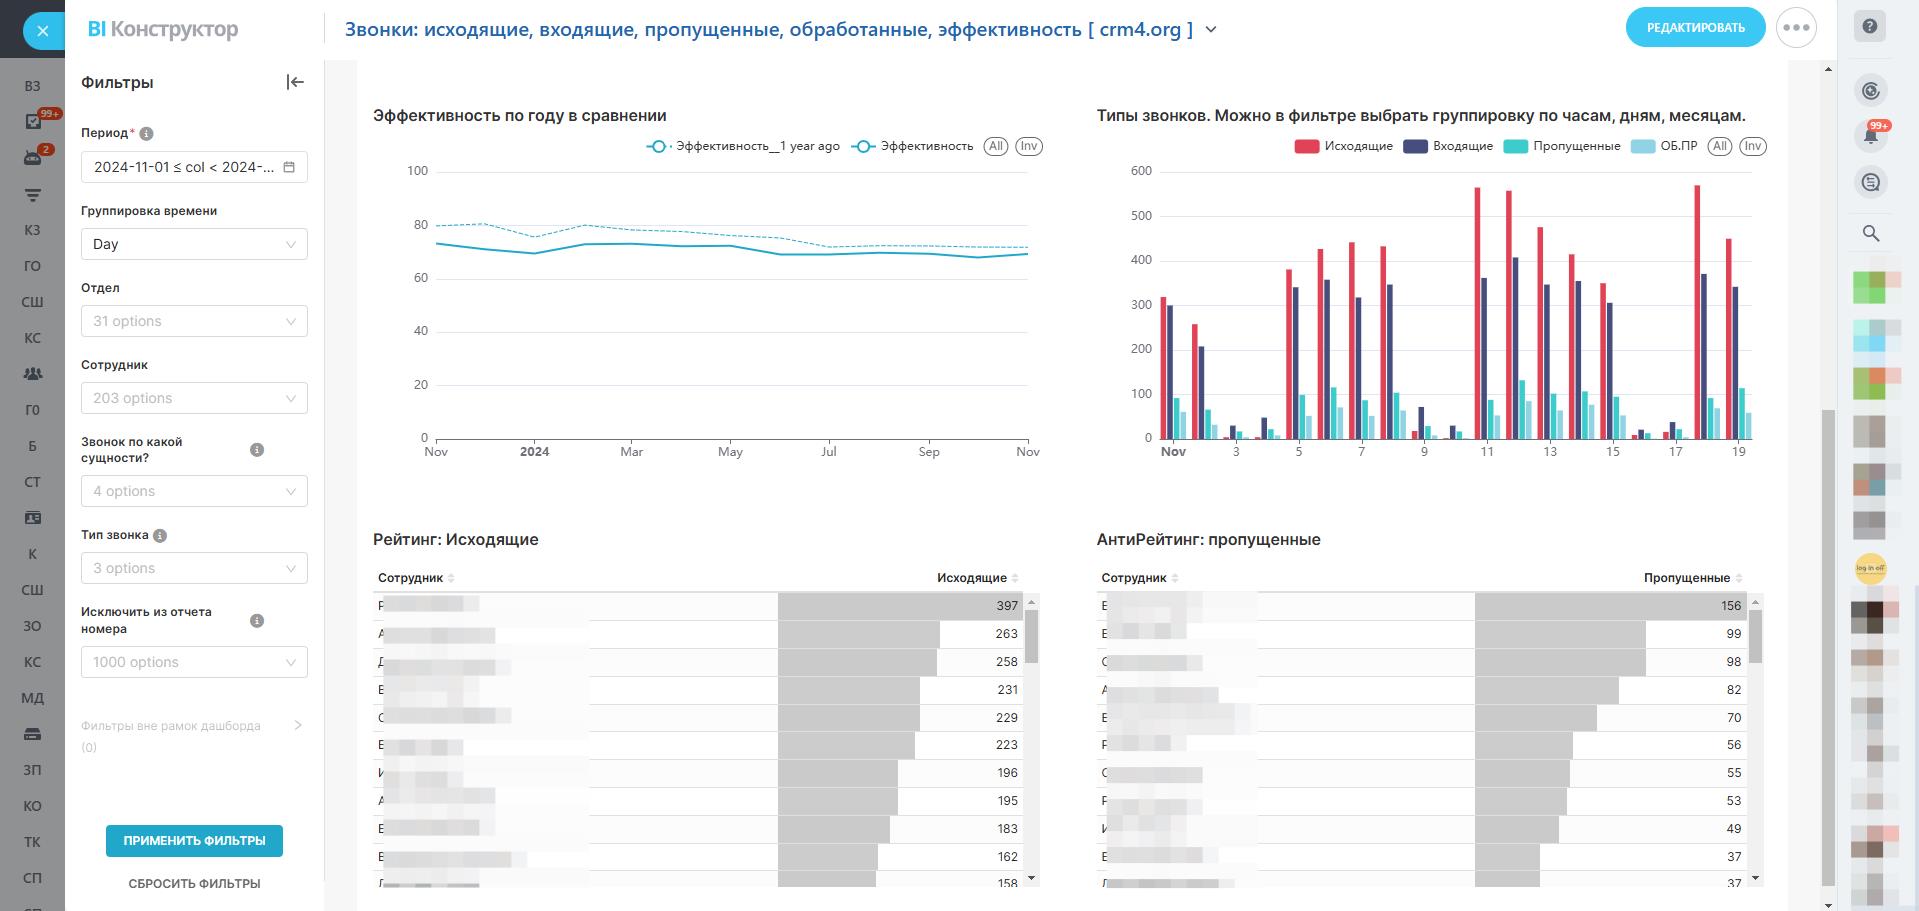Open the three-dots more options menu
The width and height of the screenshot is (1919, 911).
[x=1796, y=28]
